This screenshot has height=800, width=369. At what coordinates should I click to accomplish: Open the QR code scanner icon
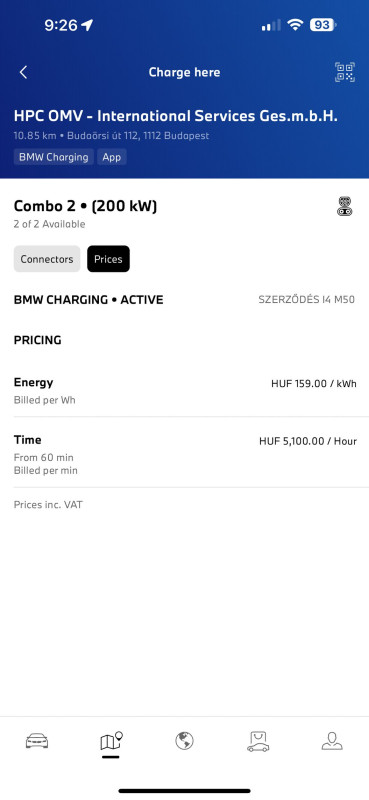point(345,72)
